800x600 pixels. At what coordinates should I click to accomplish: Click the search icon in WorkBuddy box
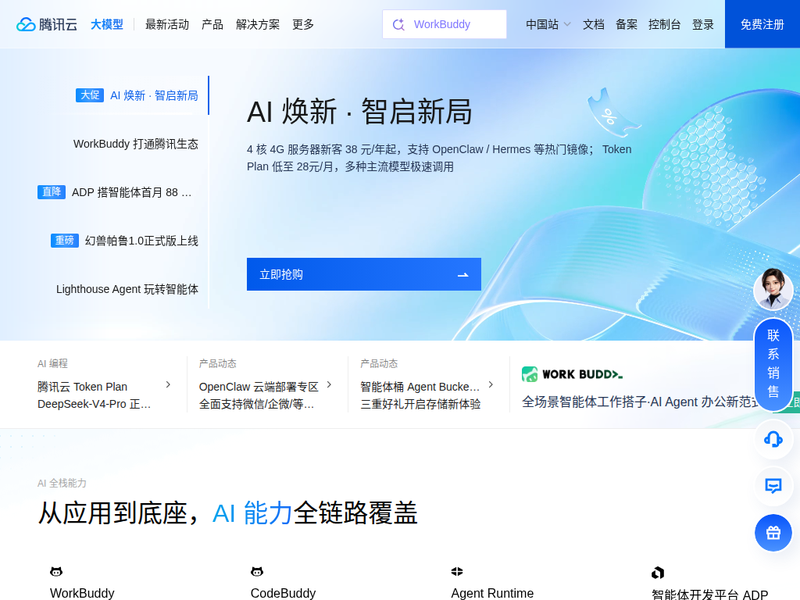click(398, 24)
